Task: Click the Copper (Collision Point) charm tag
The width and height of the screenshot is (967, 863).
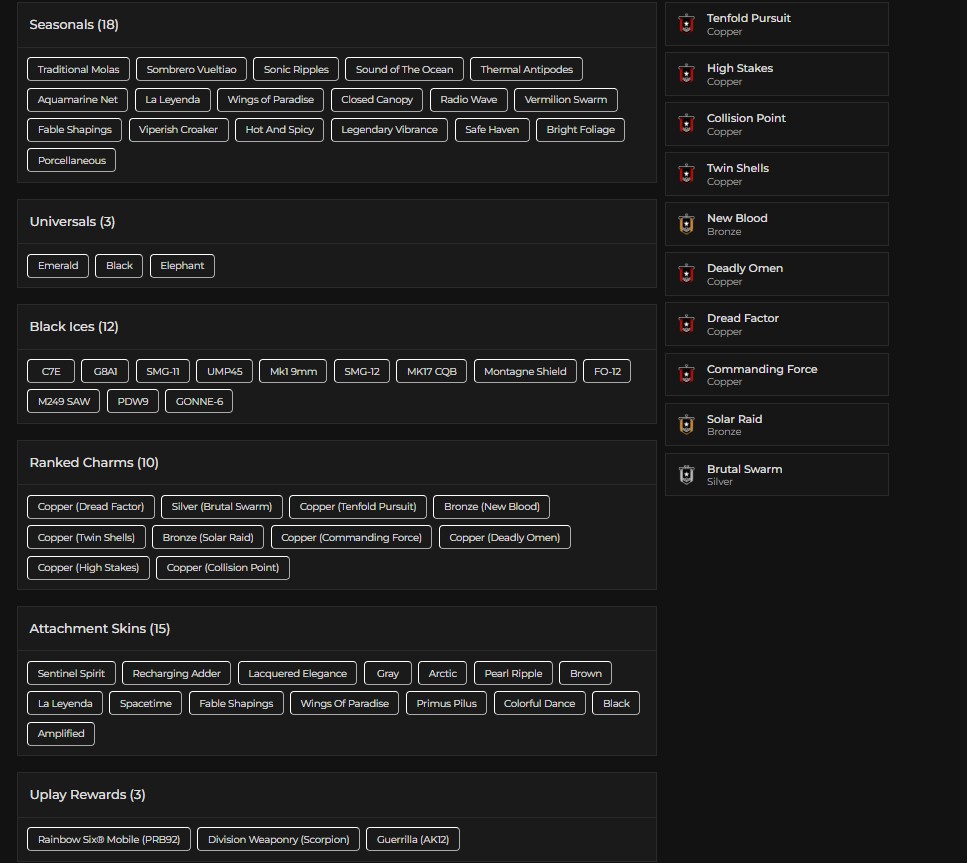Action: [x=223, y=568]
